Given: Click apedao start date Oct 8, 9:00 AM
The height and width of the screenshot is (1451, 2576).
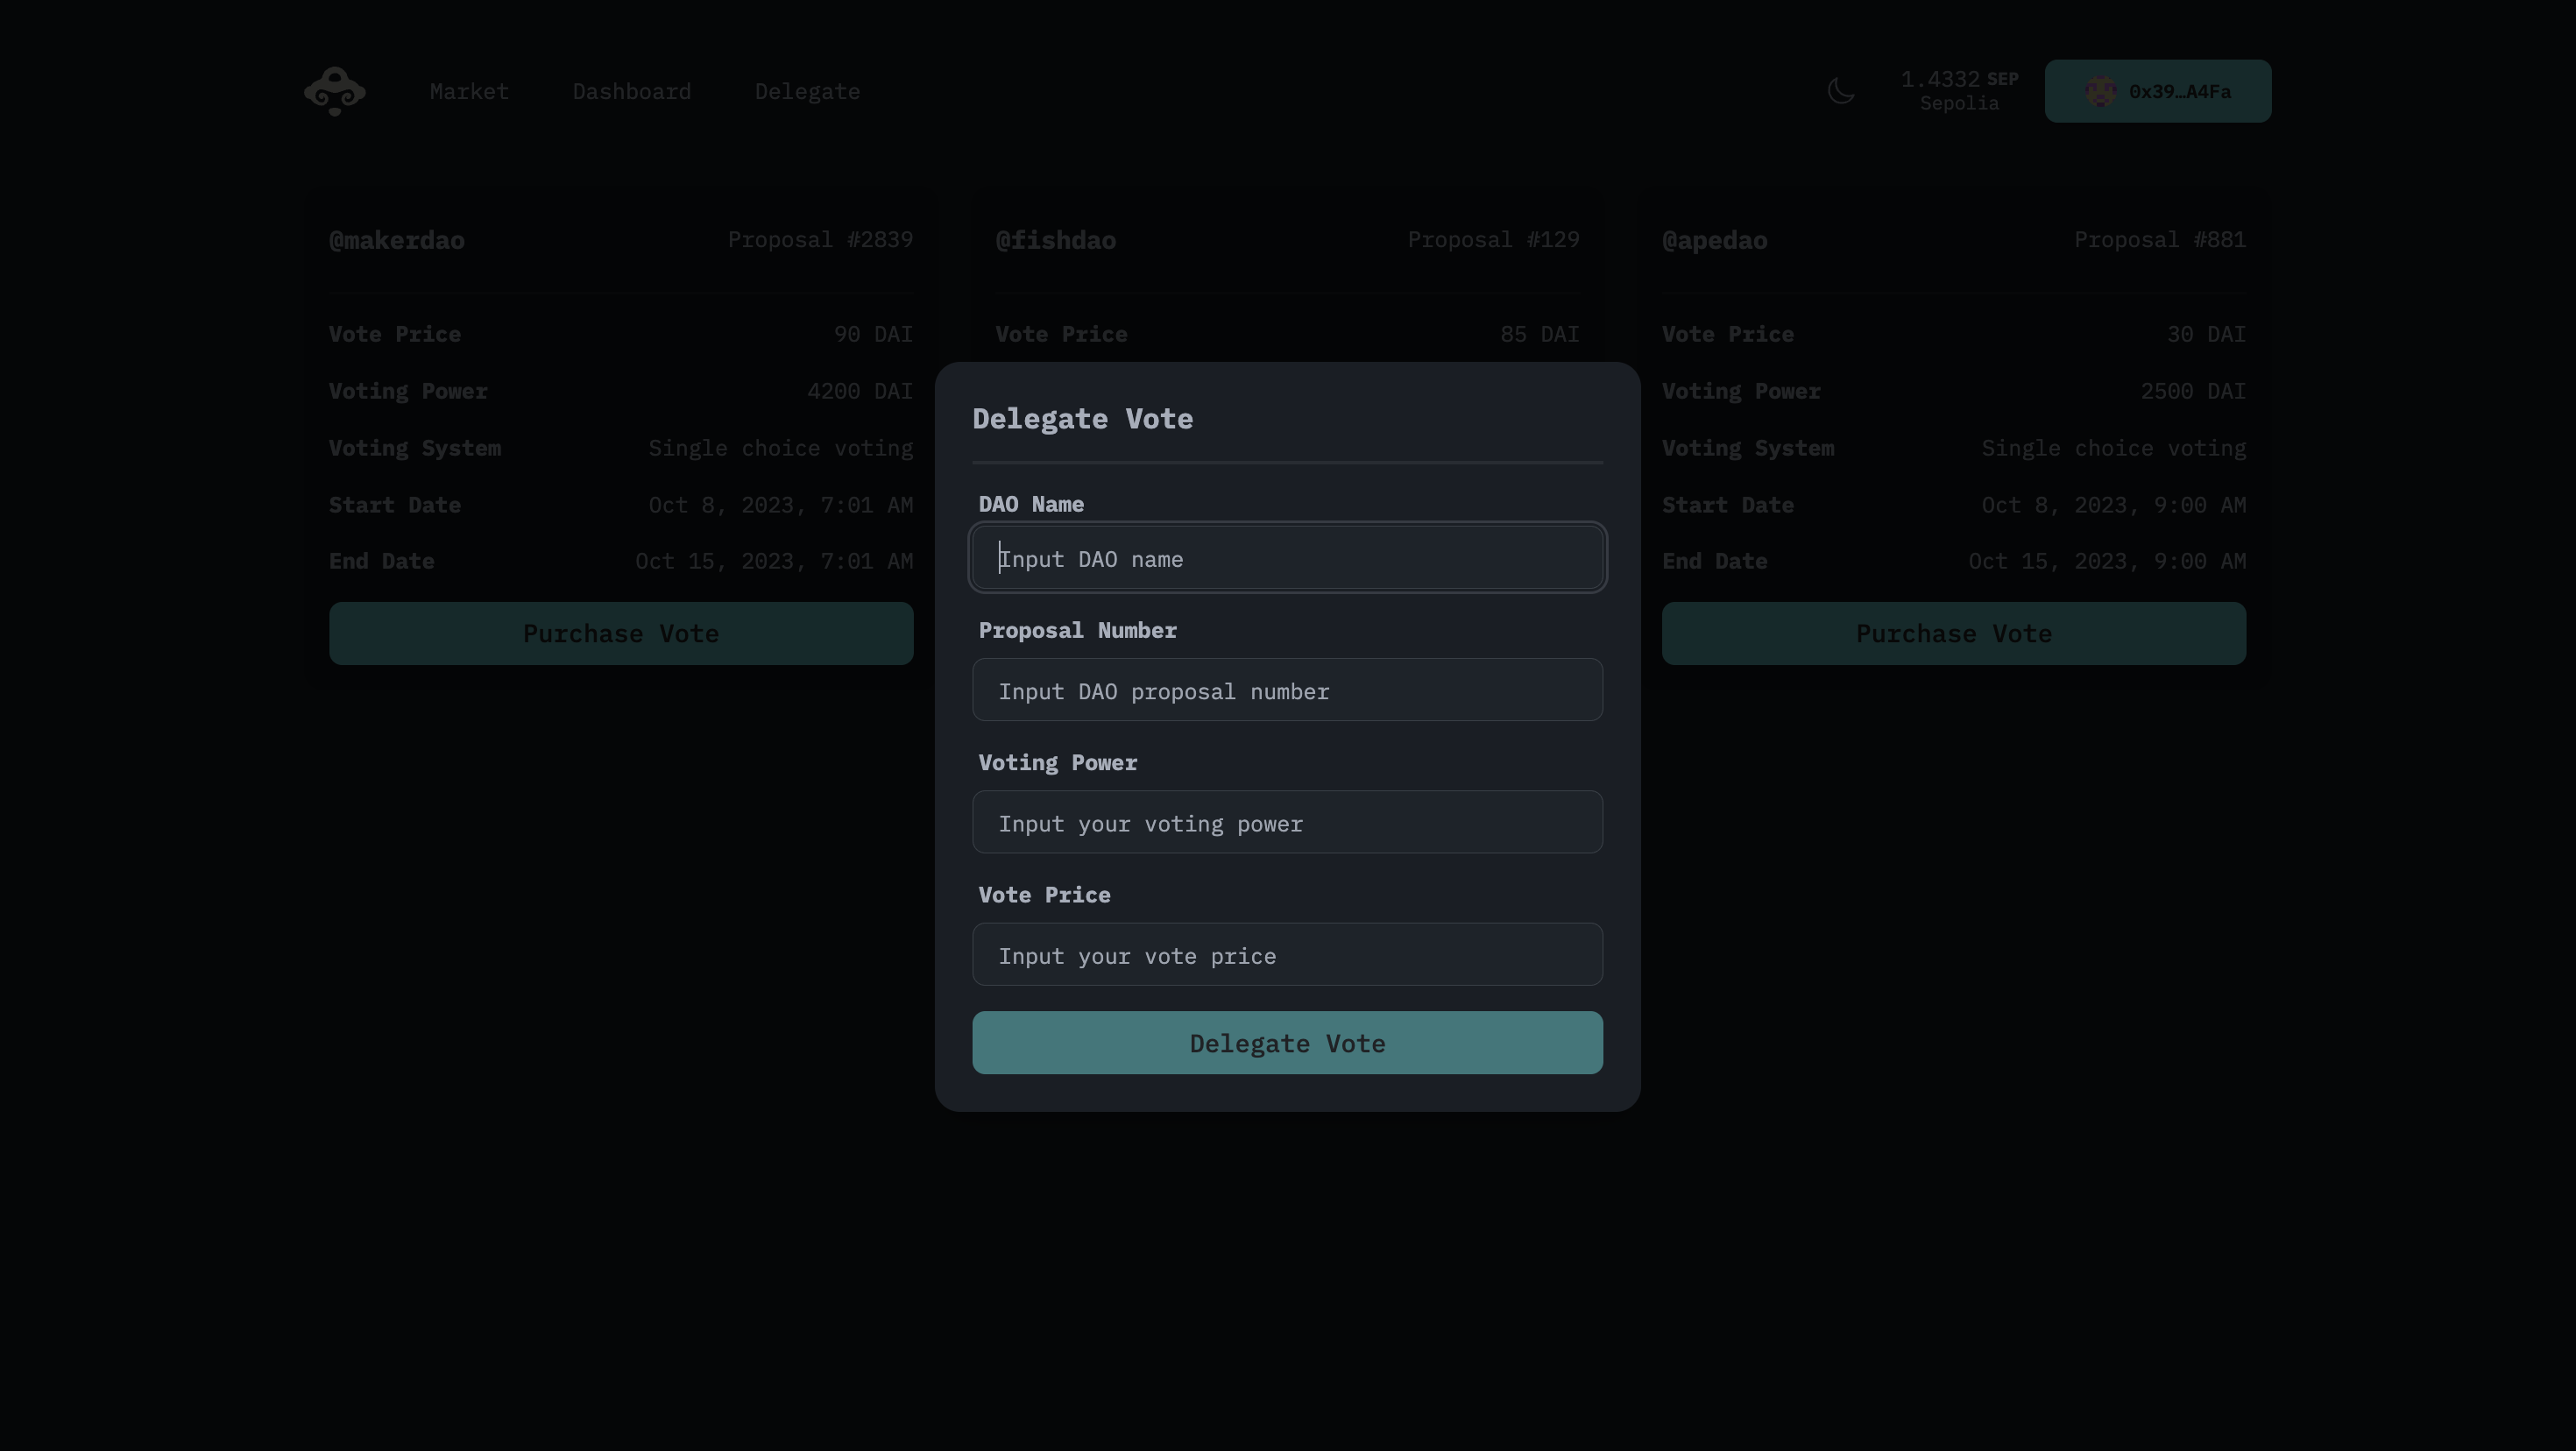Looking at the screenshot, I should 2114,505.
